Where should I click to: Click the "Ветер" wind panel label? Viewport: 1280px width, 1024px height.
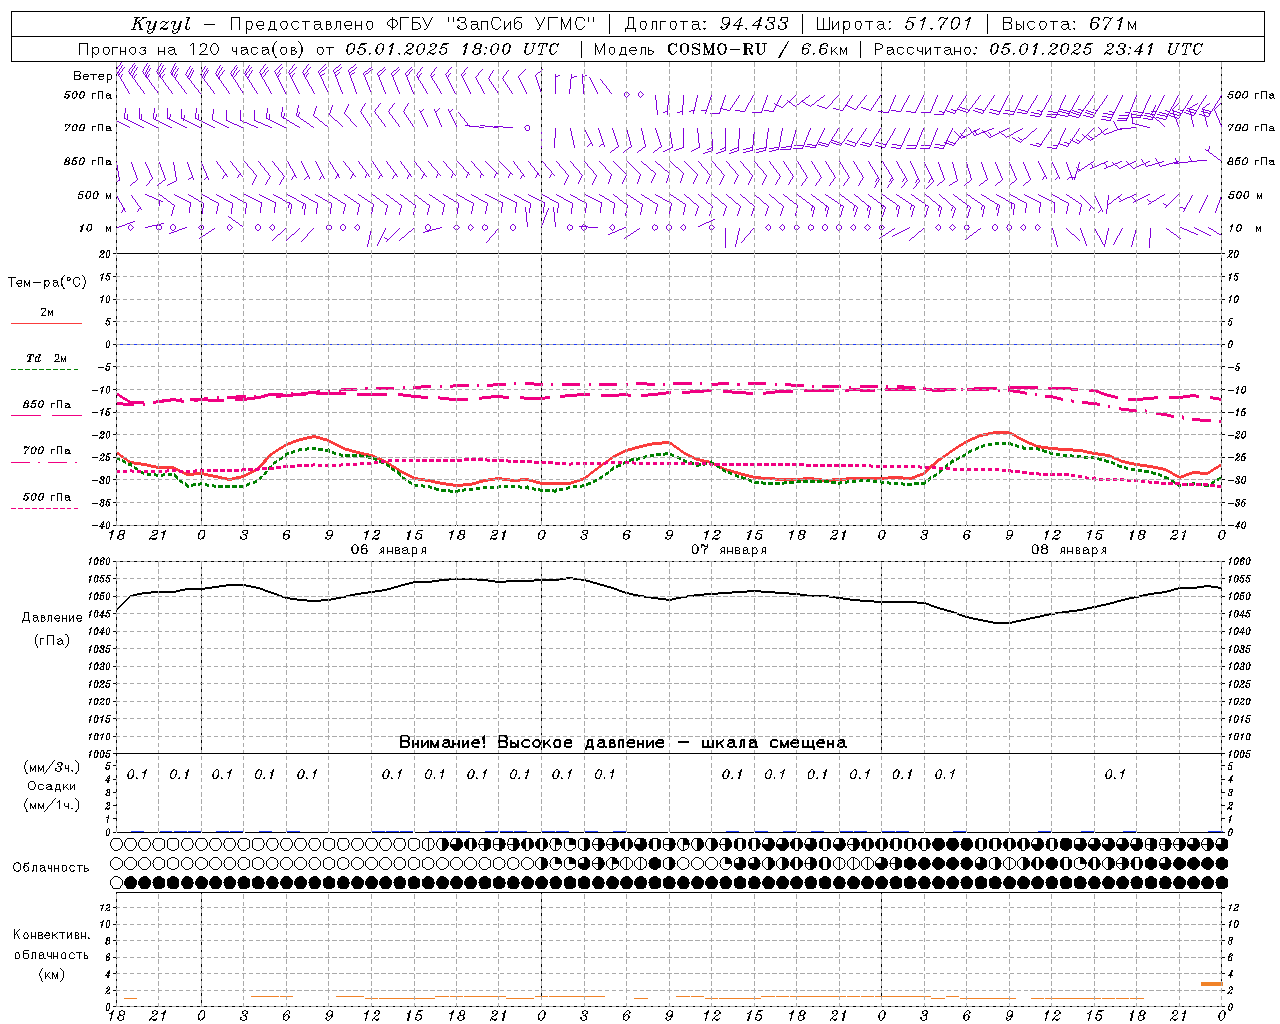point(92,76)
